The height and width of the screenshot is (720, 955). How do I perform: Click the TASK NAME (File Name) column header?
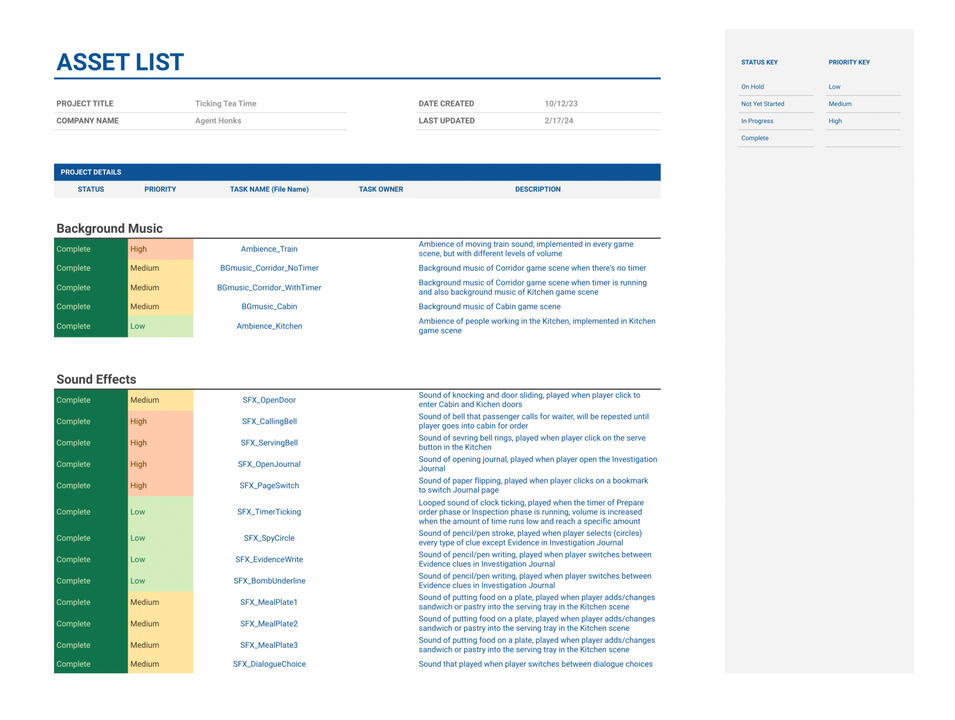(x=269, y=189)
